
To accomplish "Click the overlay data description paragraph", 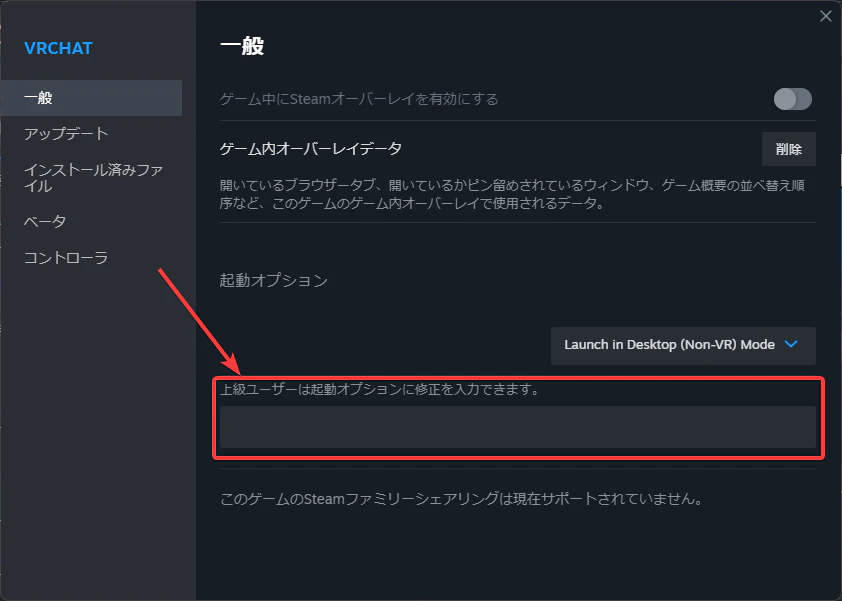I will [512, 194].
